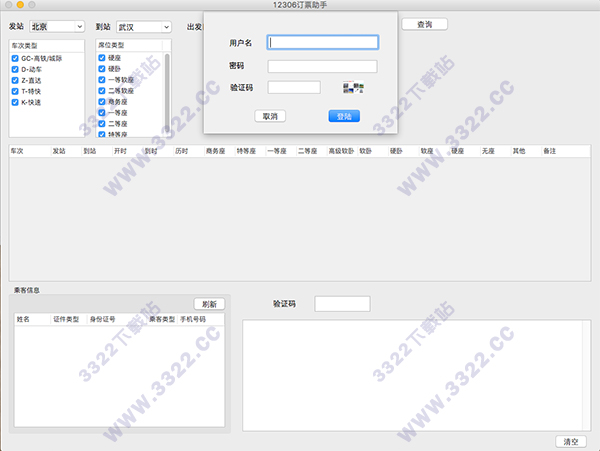The width and height of the screenshot is (600, 451).
Task: Click the 证件类型 column header
Action: [68, 319]
